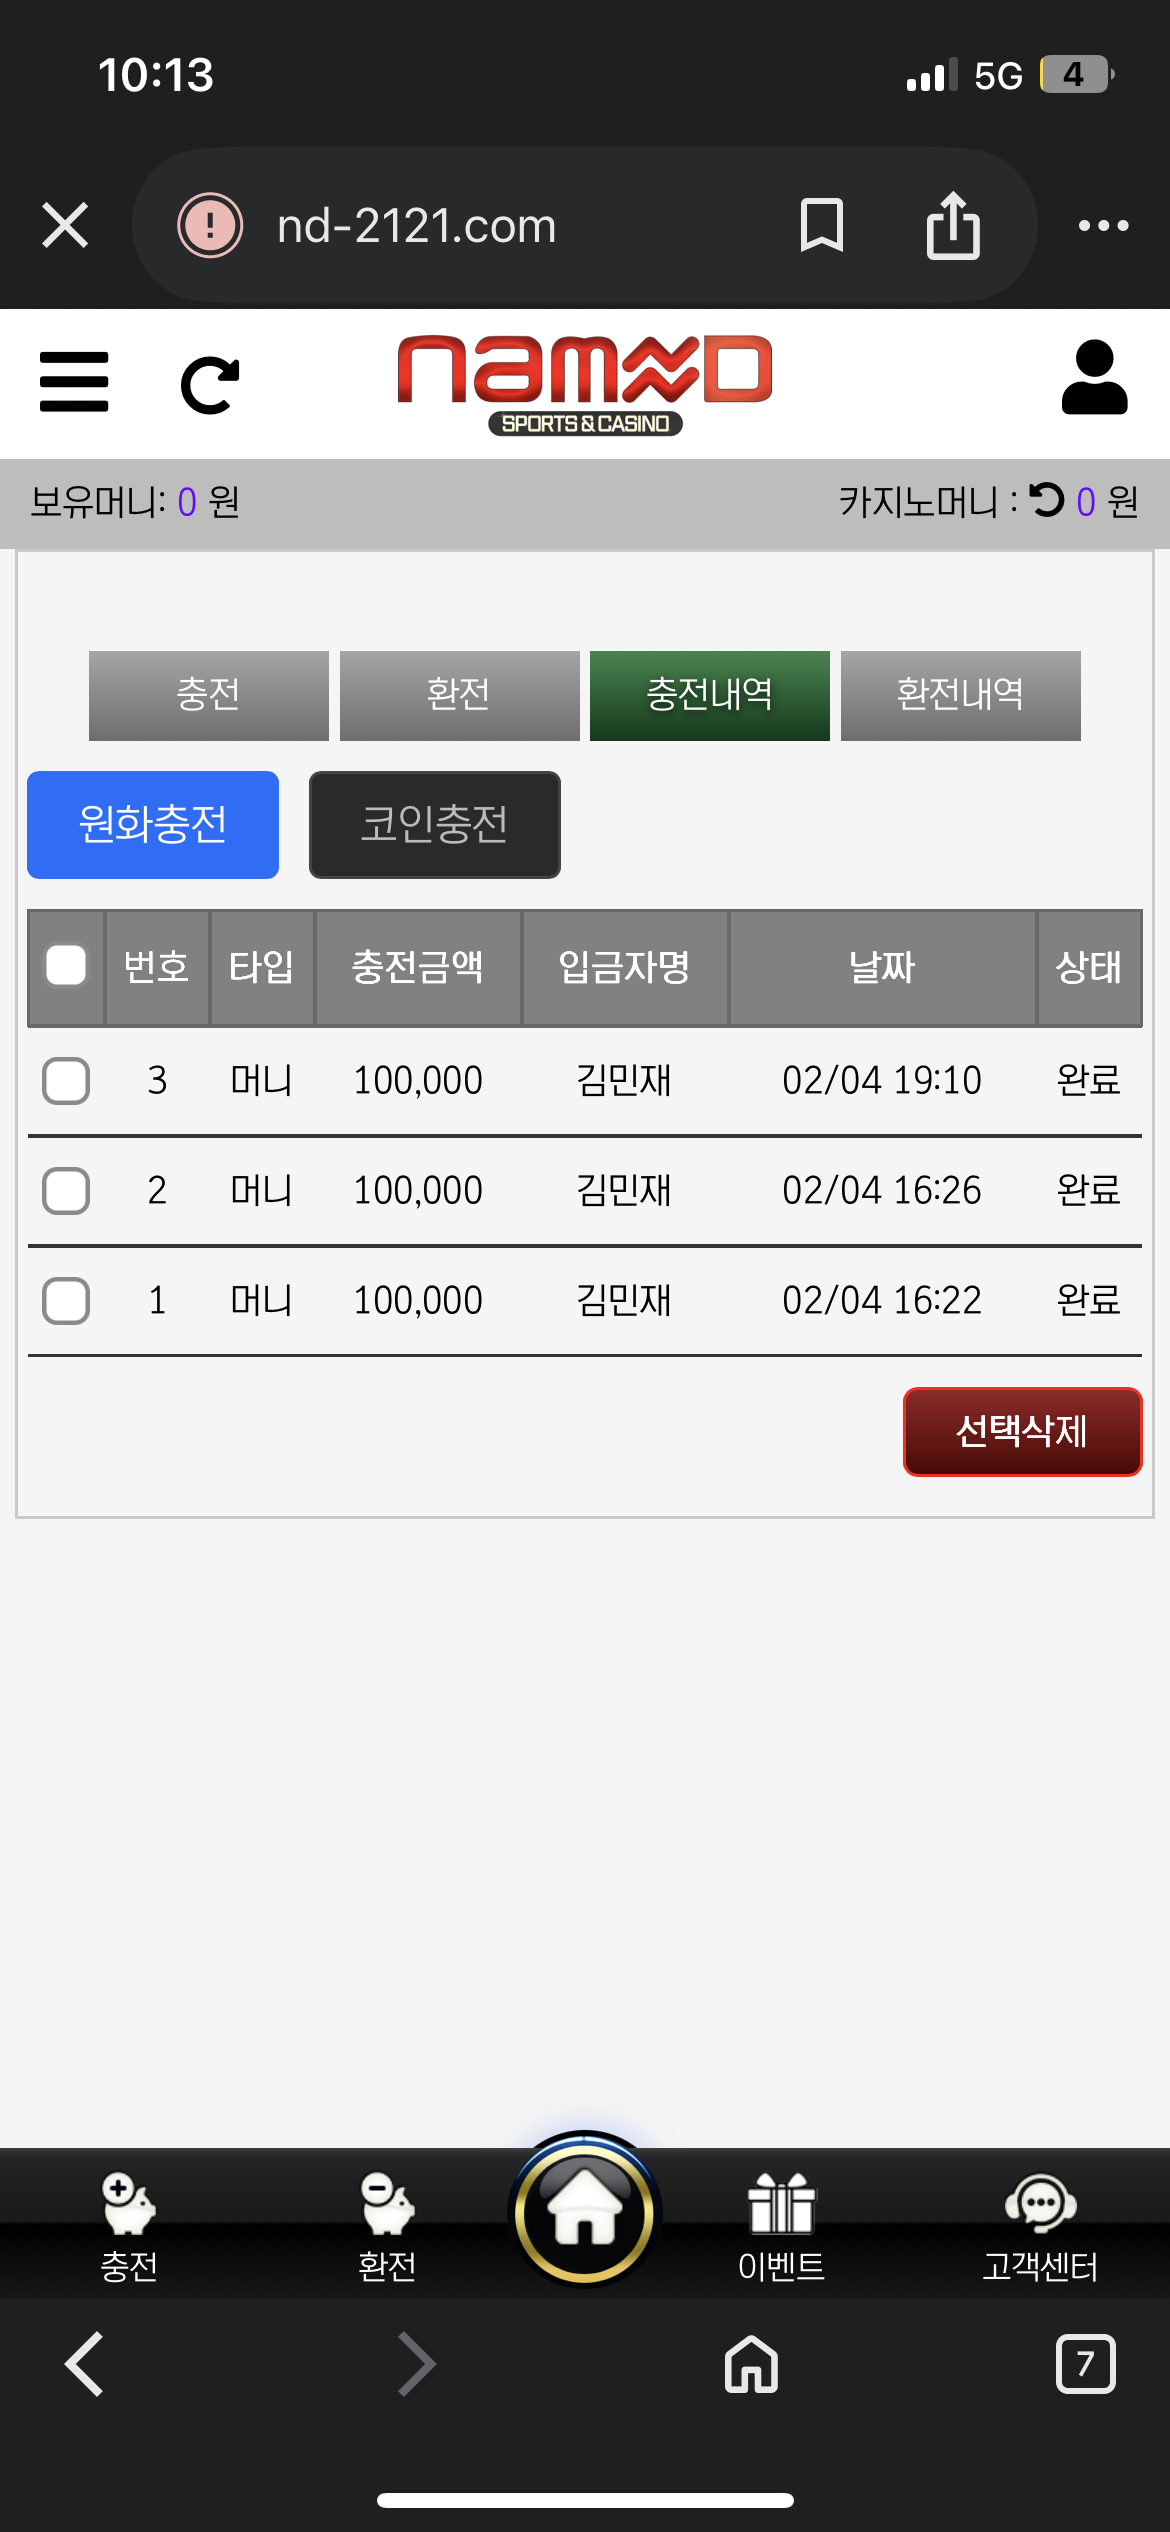
Task: Bookmark the current page
Action: [822, 225]
